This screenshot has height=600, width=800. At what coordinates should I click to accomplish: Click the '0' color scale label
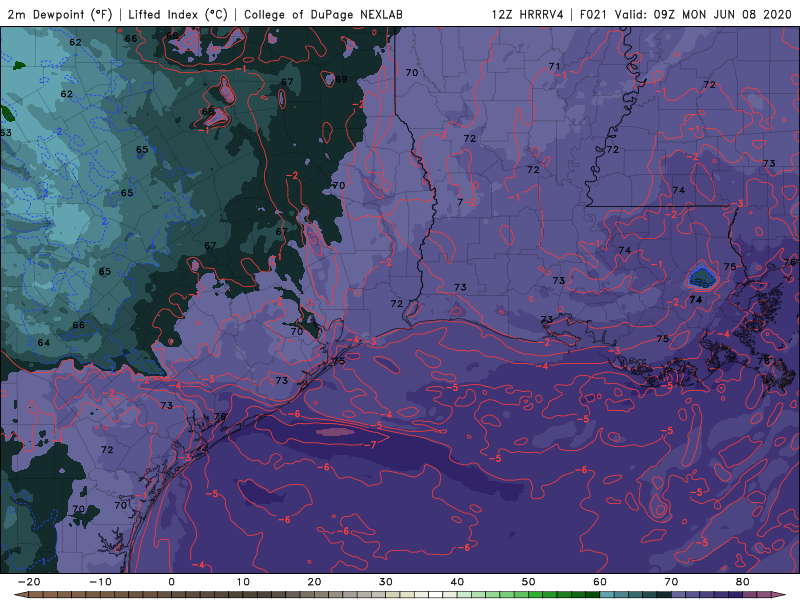tap(171, 582)
